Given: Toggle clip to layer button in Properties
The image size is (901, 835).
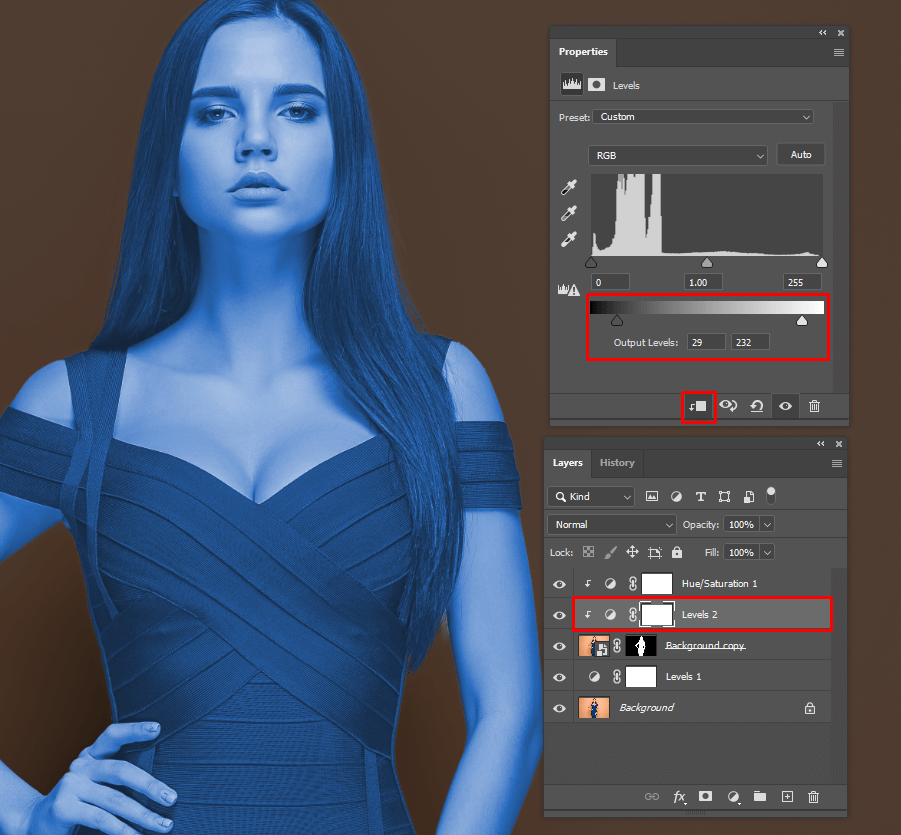Looking at the screenshot, I should tap(698, 406).
